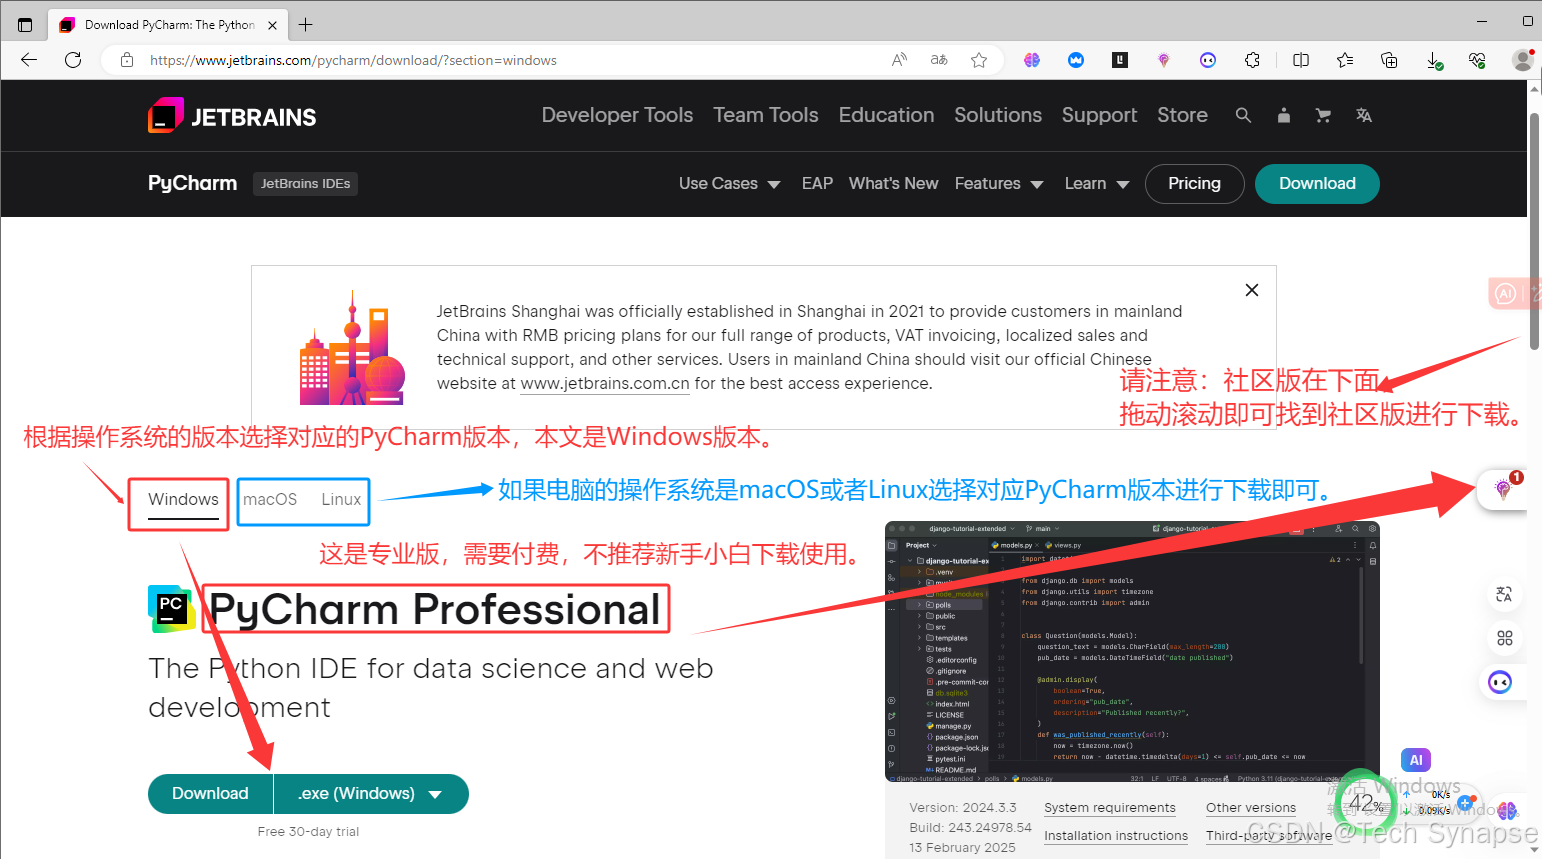The image size is (1542, 859).
Task: Select the Linux platform tab
Action: click(341, 499)
